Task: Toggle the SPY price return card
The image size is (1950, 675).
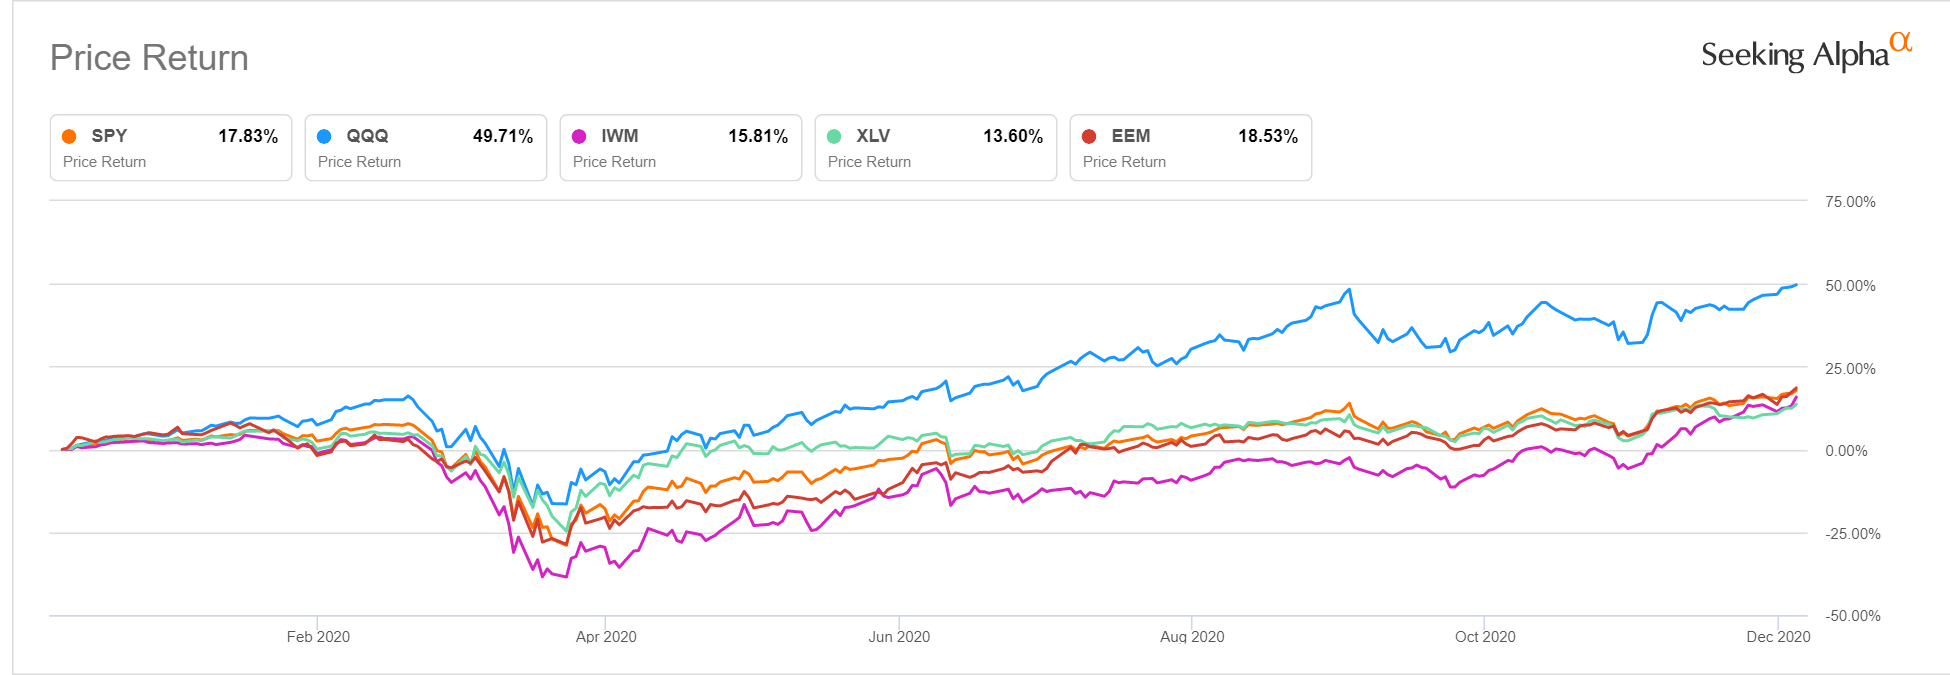Action: point(171,148)
